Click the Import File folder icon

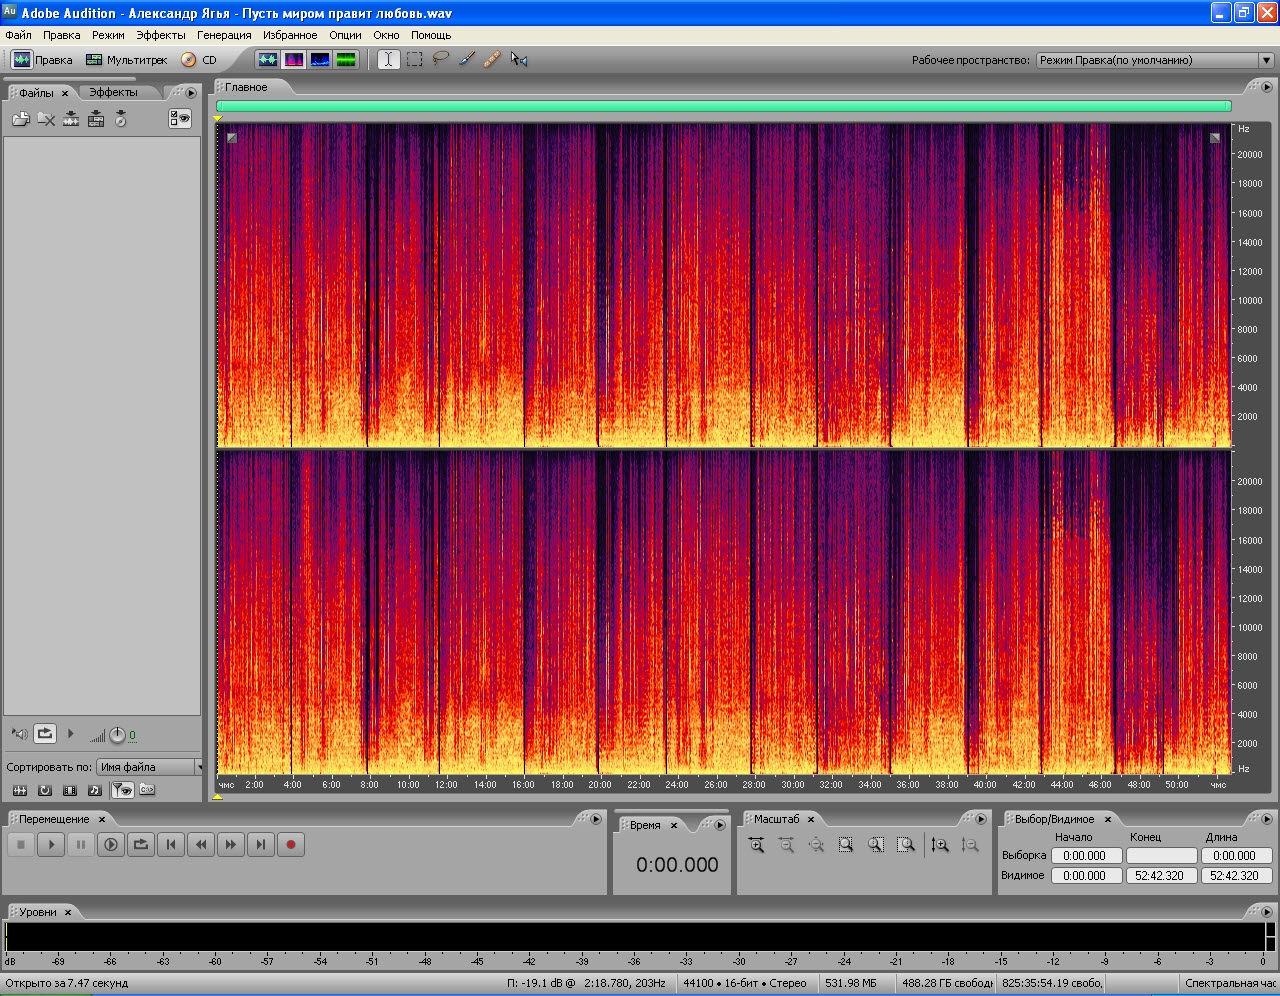point(20,120)
